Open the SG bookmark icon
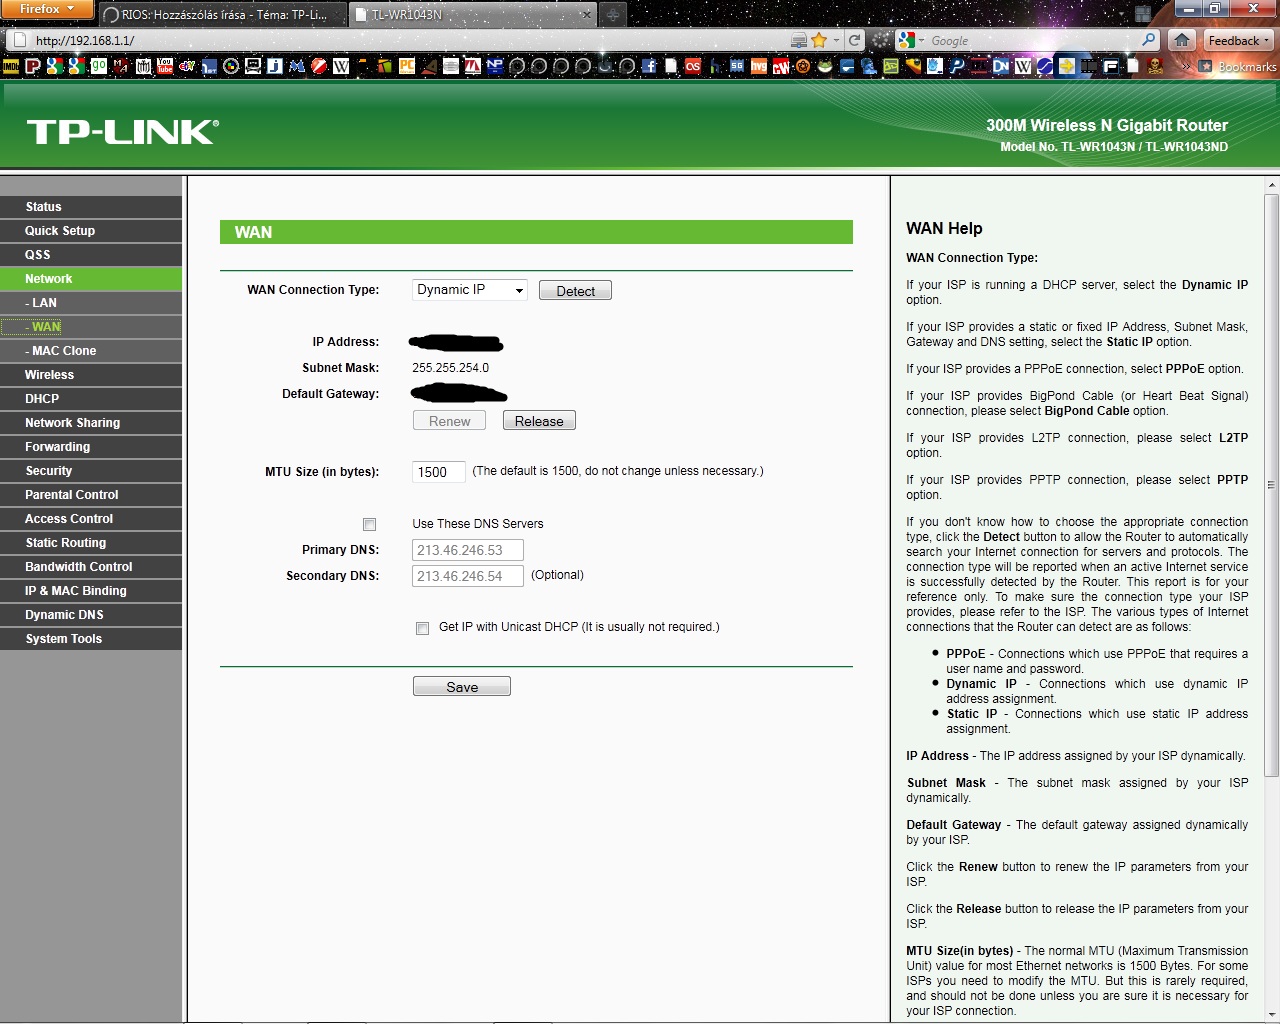This screenshot has width=1280, height=1024. pos(737,66)
